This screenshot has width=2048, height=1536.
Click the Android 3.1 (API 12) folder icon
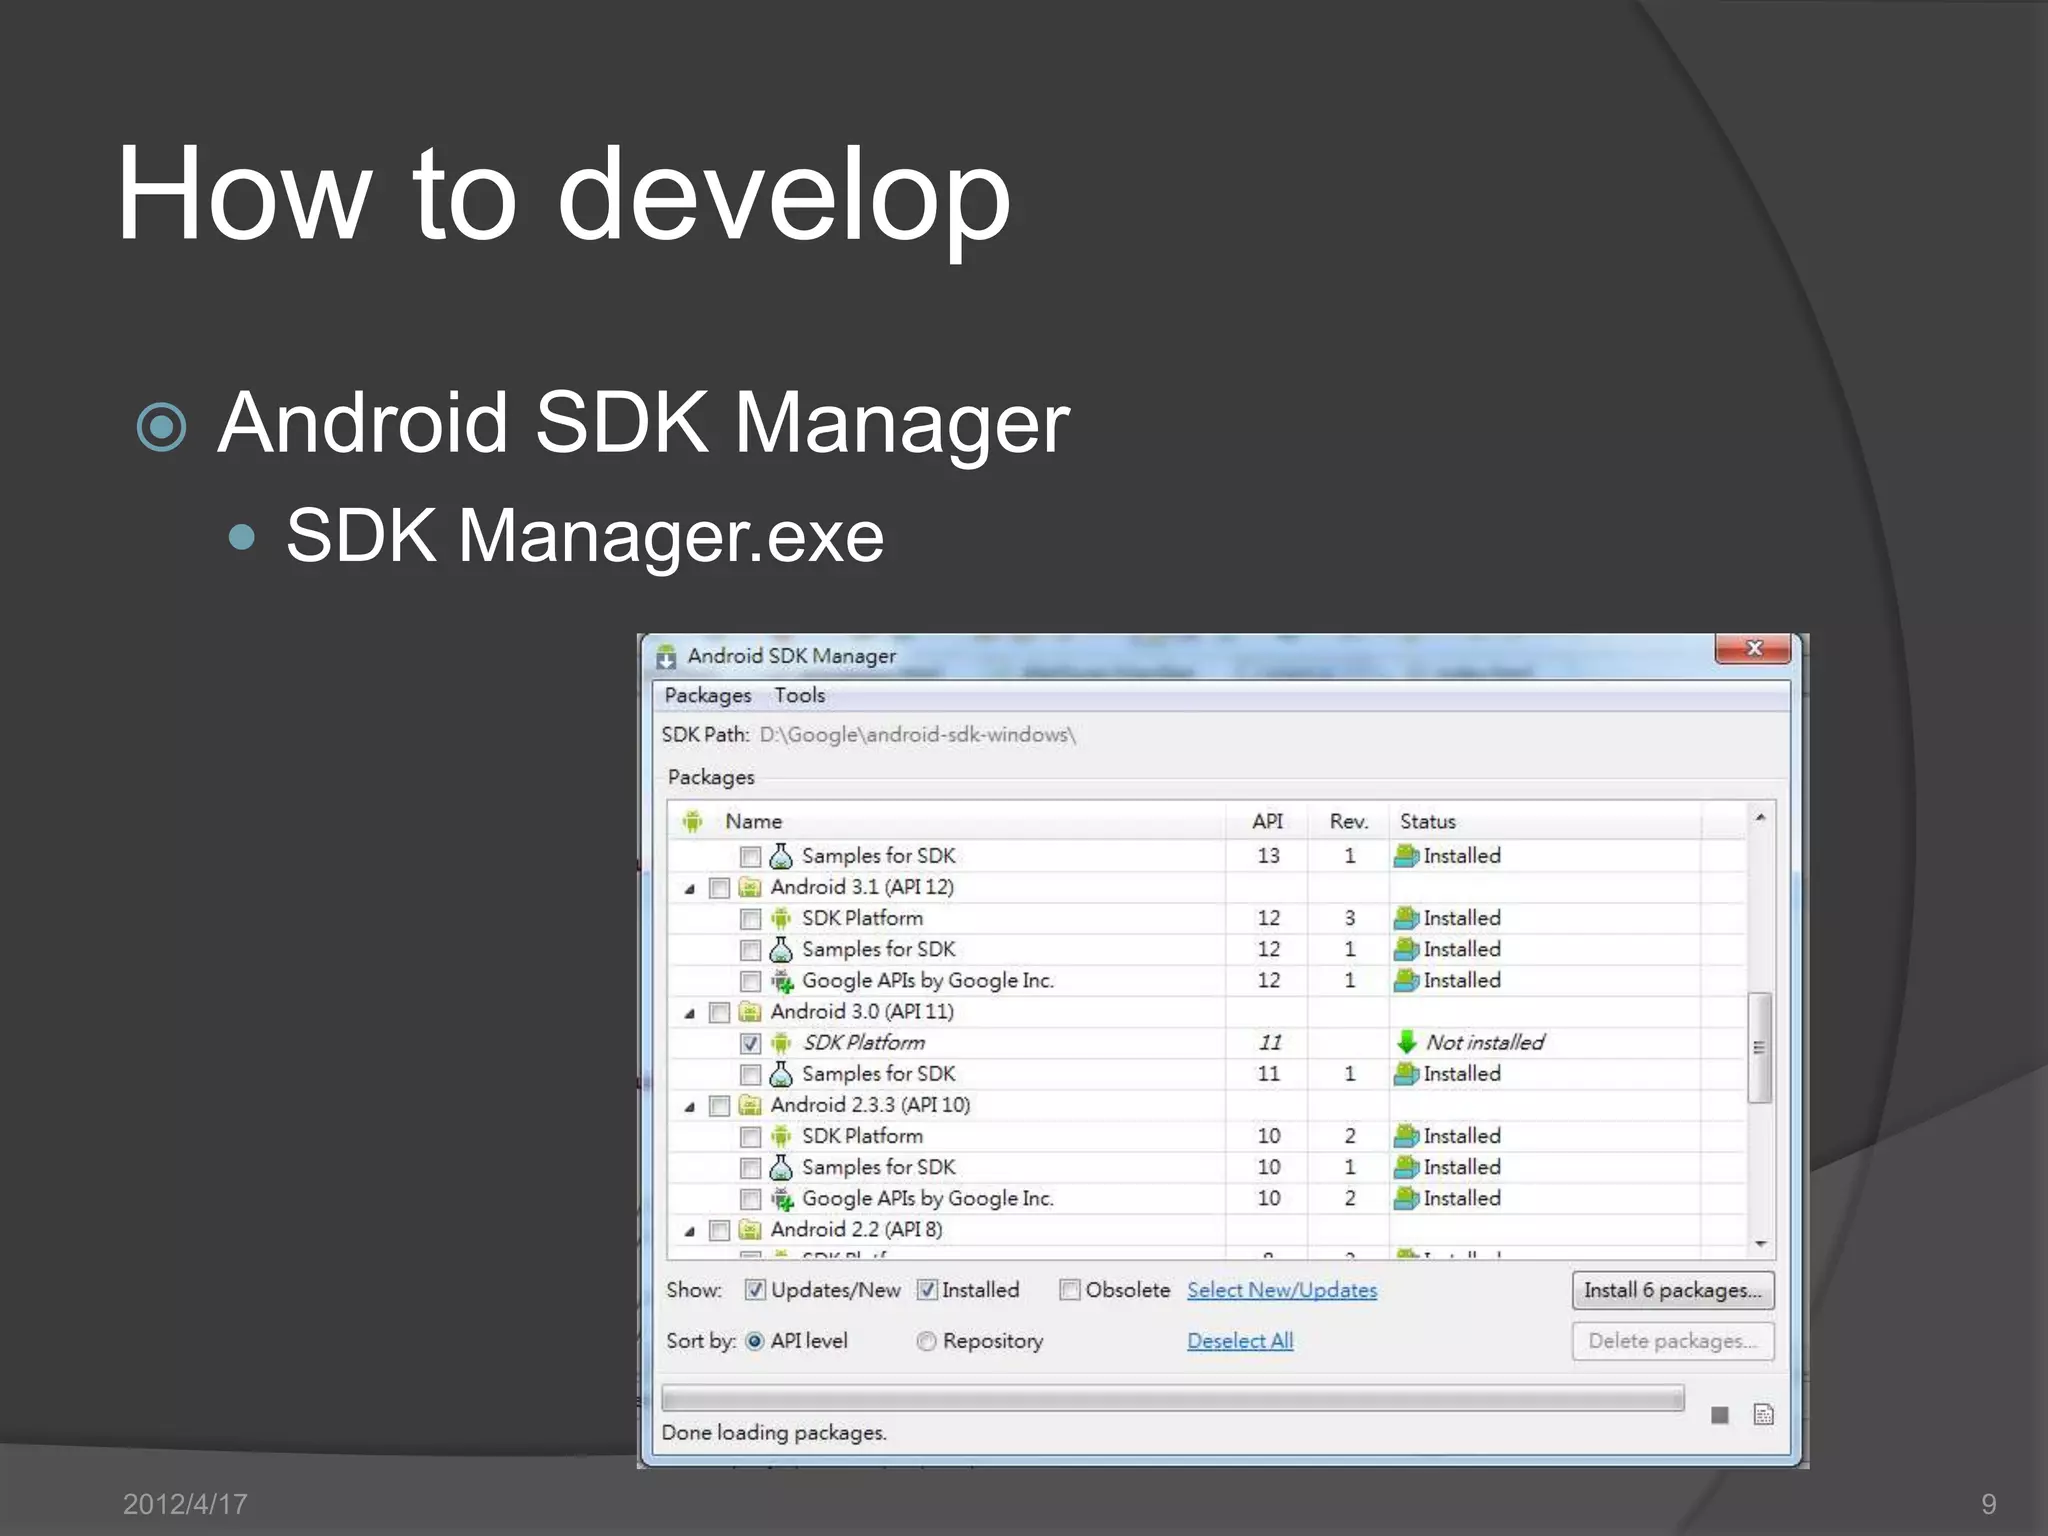coord(749,887)
